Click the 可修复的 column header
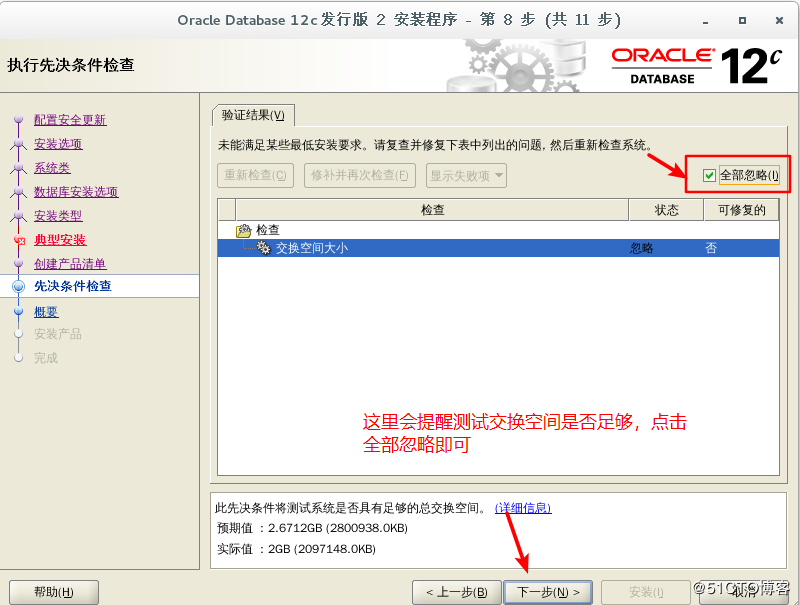This screenshot has width=800, height=605. click(741, 210)
